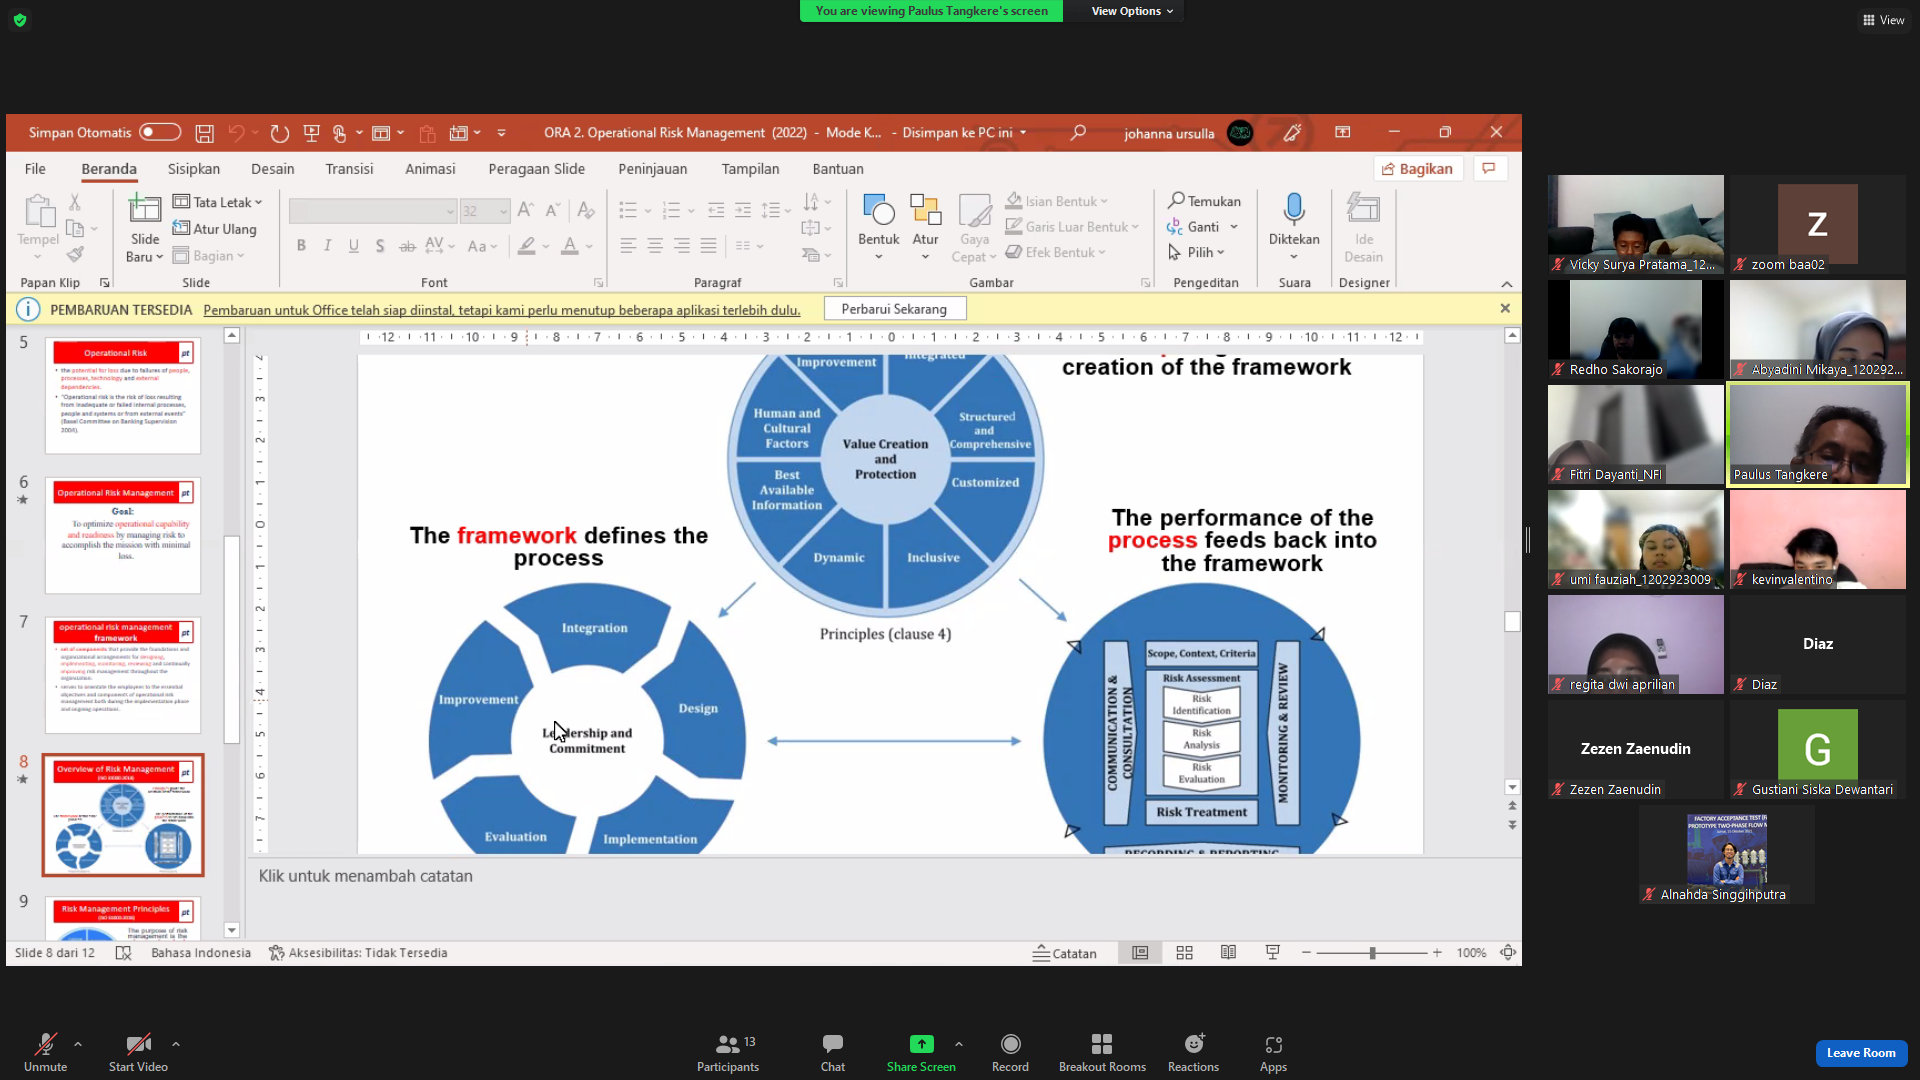
Task: Unmute the Zoom microphone
Action: [45, 1053]
